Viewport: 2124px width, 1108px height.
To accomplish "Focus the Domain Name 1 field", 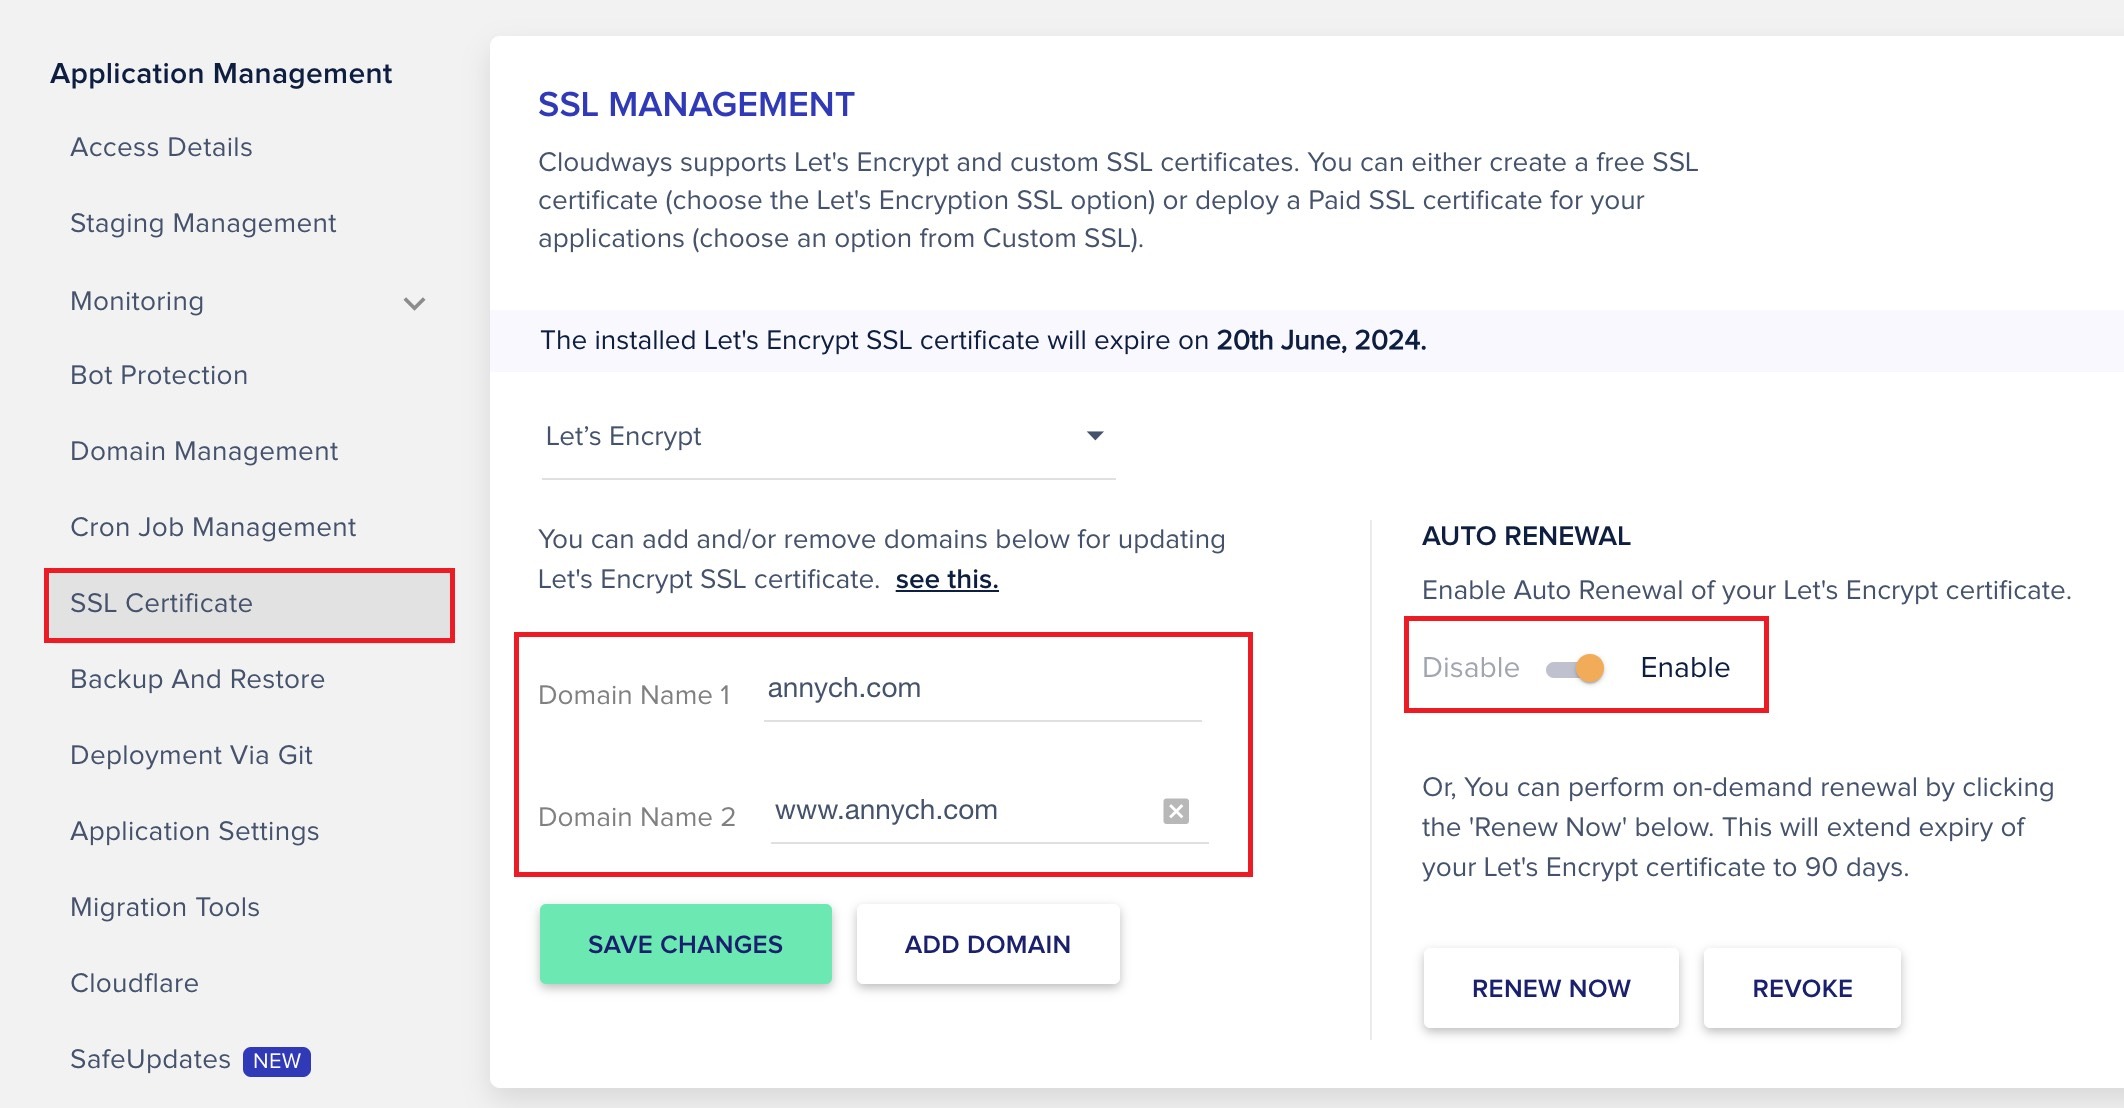I will tap(982, 690).
